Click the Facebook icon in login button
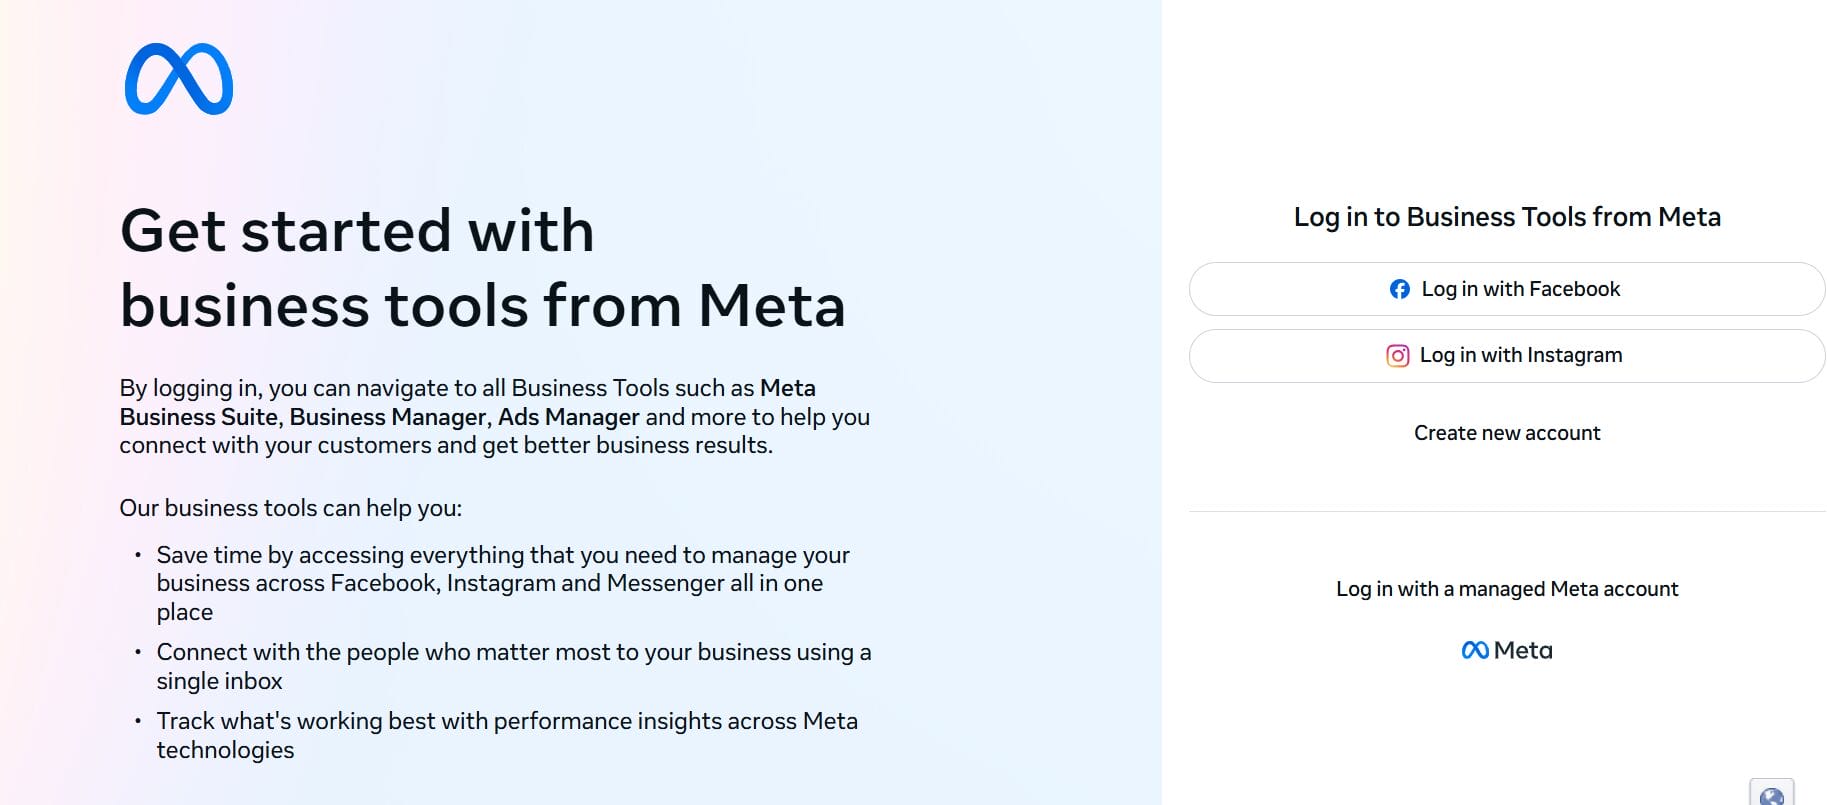 coord(1400,289)
